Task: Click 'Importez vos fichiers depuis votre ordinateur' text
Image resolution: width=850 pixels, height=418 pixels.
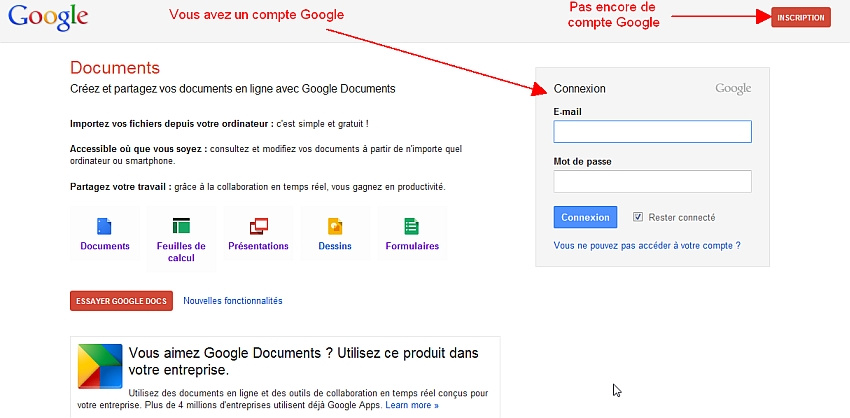Action: pos(172,124)
